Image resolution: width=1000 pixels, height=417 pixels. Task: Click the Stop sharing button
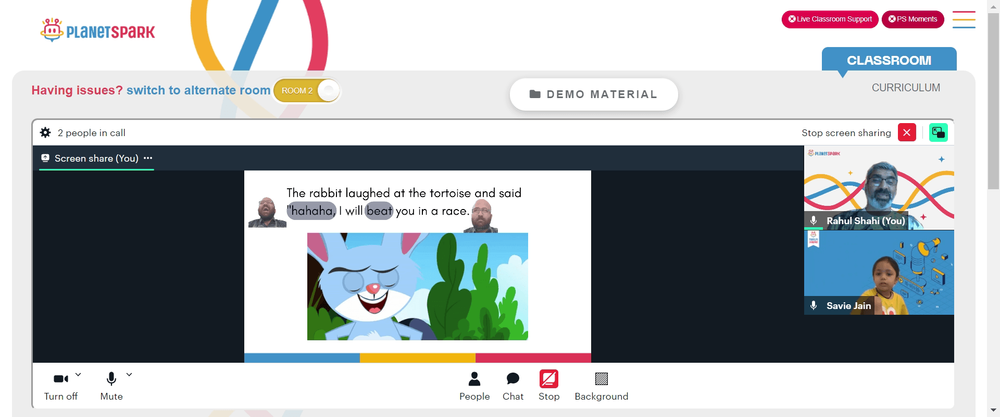548,386
